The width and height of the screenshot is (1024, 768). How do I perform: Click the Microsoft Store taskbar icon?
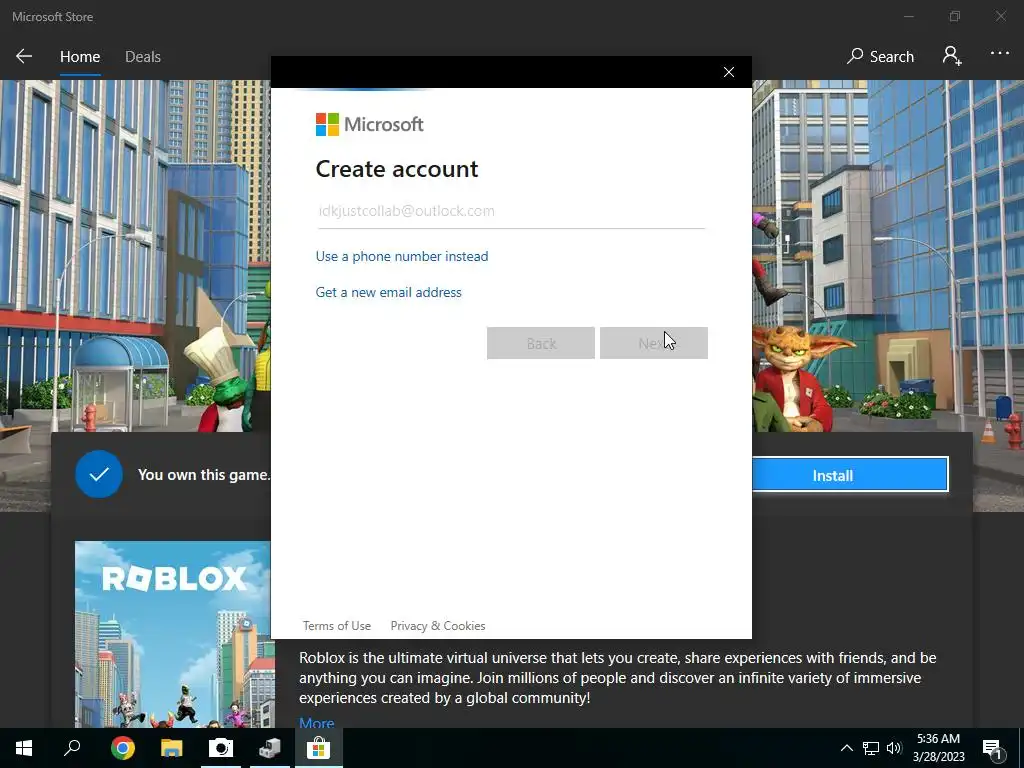(319, 748)
